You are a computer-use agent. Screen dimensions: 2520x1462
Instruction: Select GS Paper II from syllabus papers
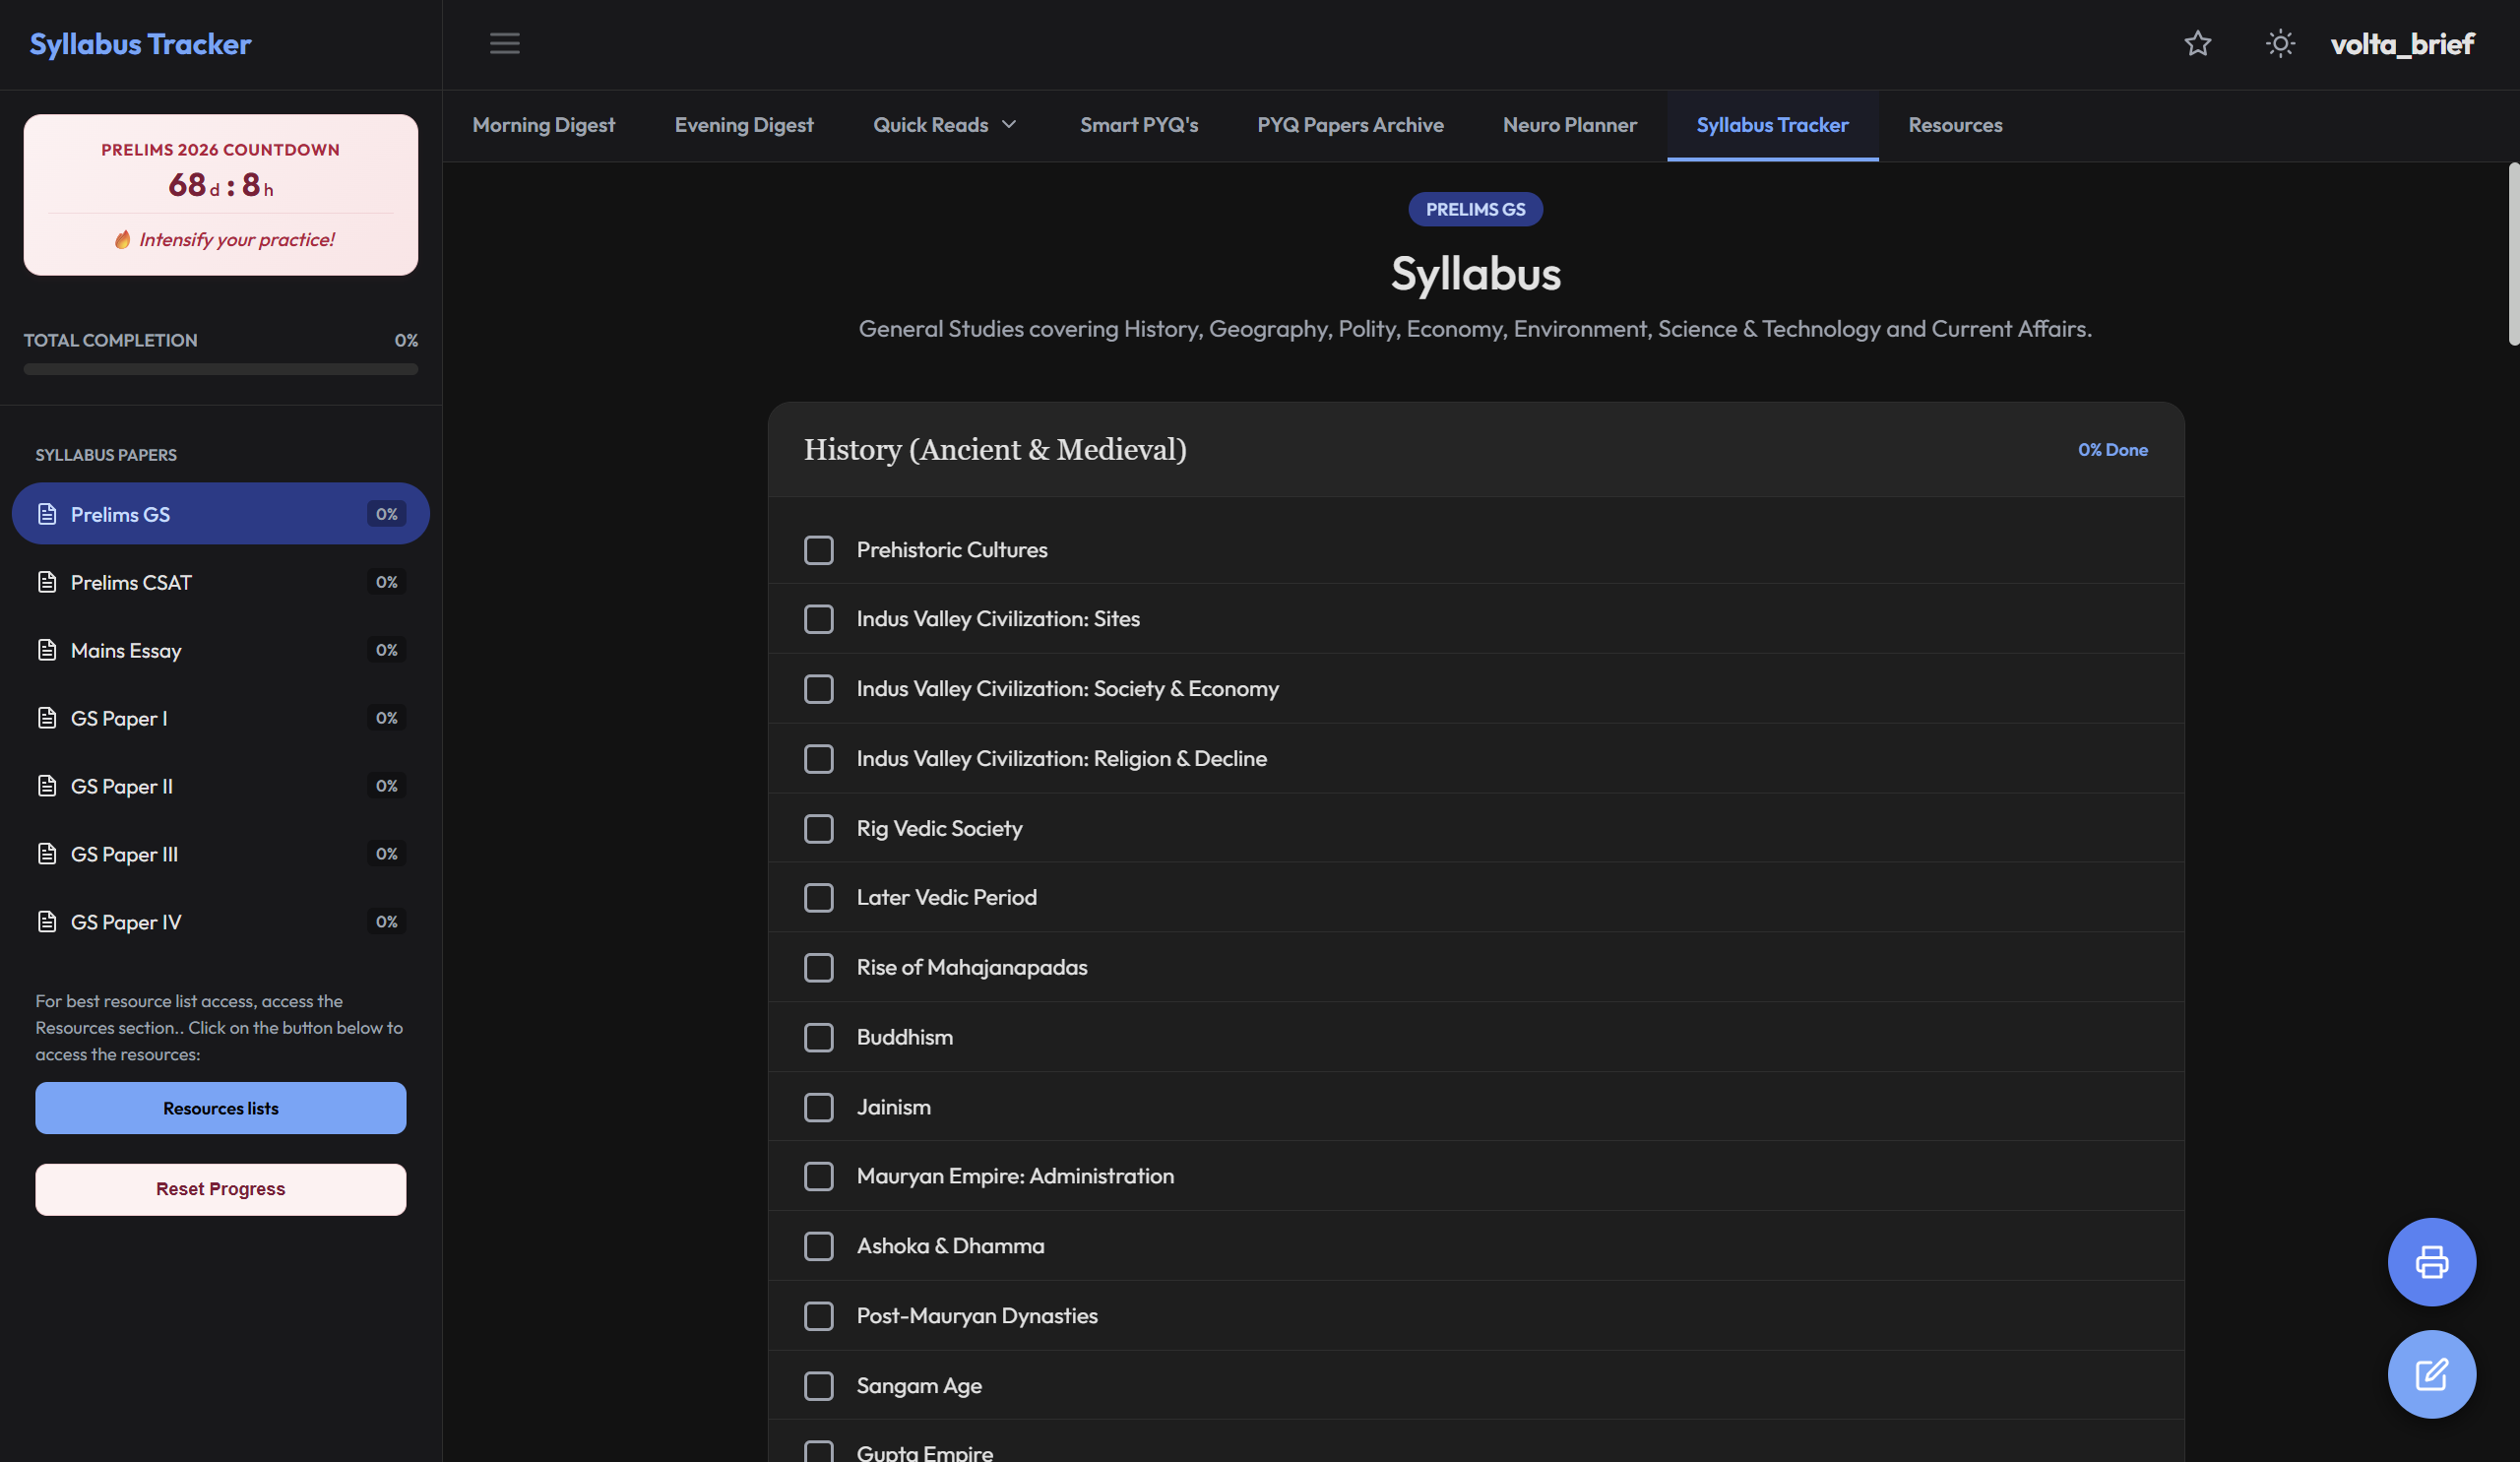120,785
